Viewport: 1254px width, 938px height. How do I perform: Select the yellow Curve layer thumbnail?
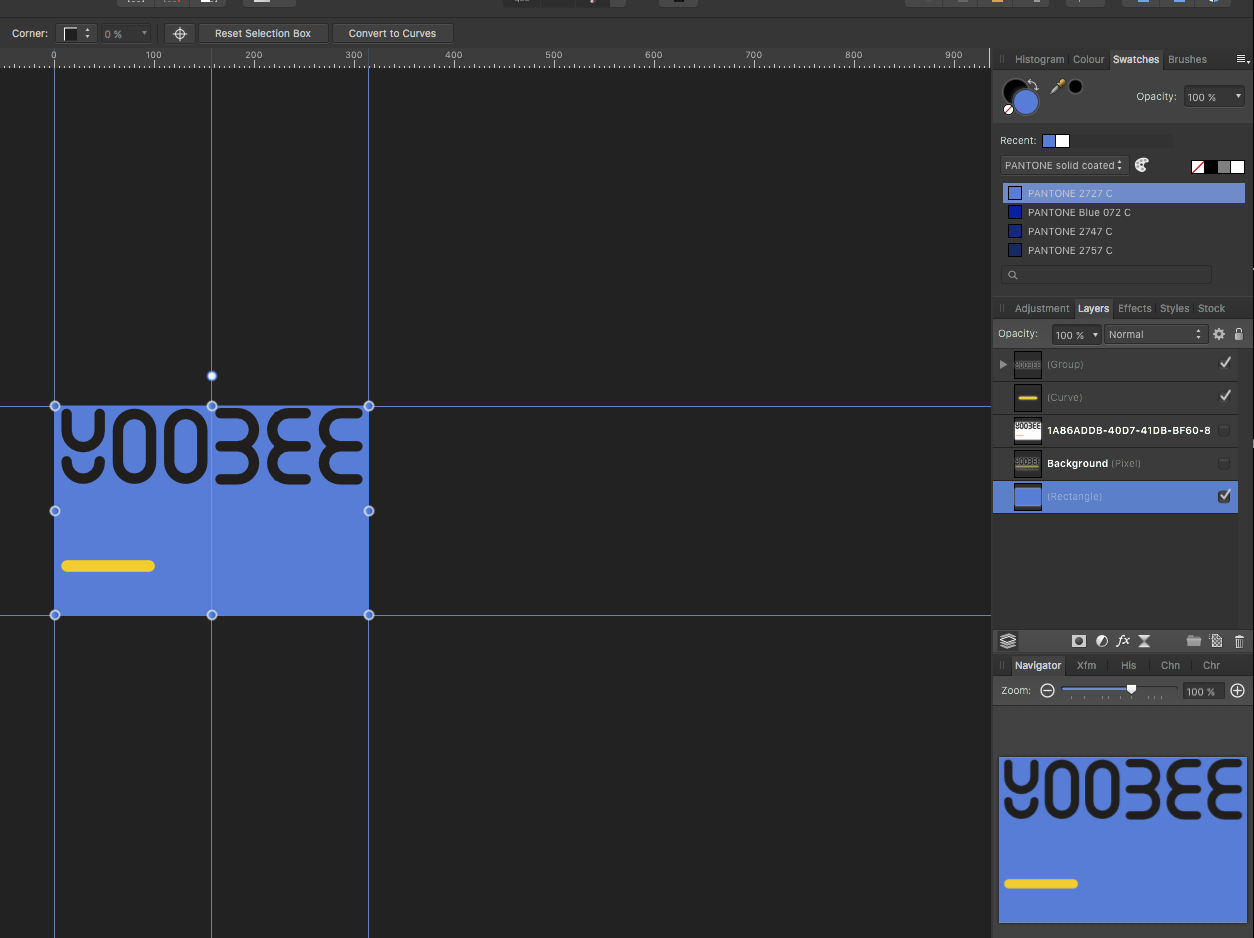[x=1028, y=398]
